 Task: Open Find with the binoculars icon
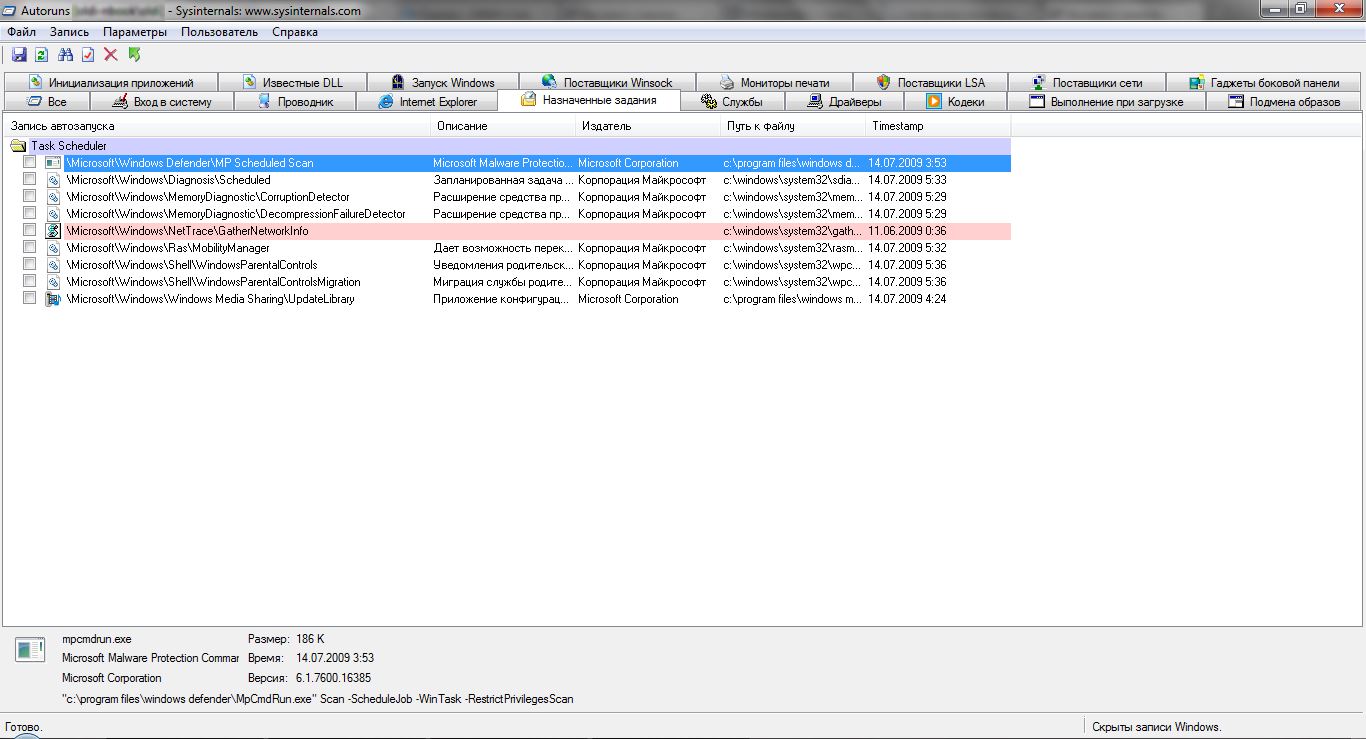pos(66,55)
